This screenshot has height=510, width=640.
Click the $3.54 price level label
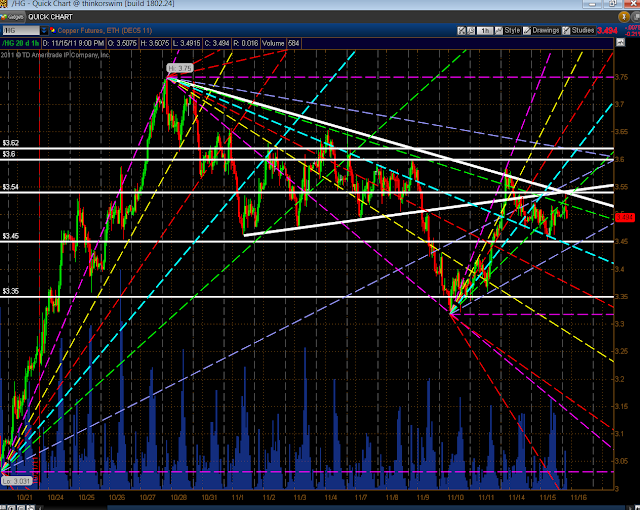pyautogui.click(x=11, y=187)
